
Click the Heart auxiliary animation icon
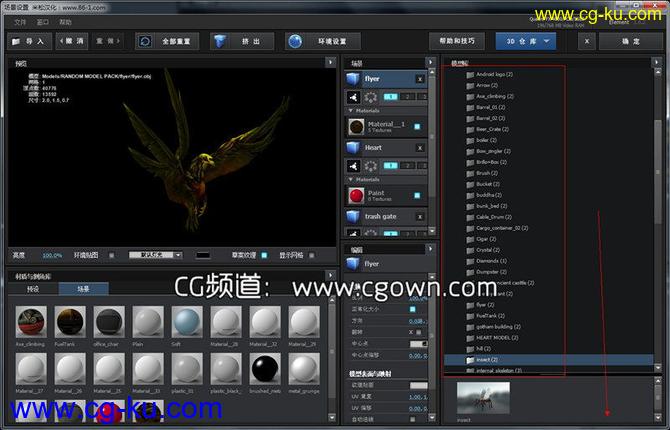click(x=353, y=166)
